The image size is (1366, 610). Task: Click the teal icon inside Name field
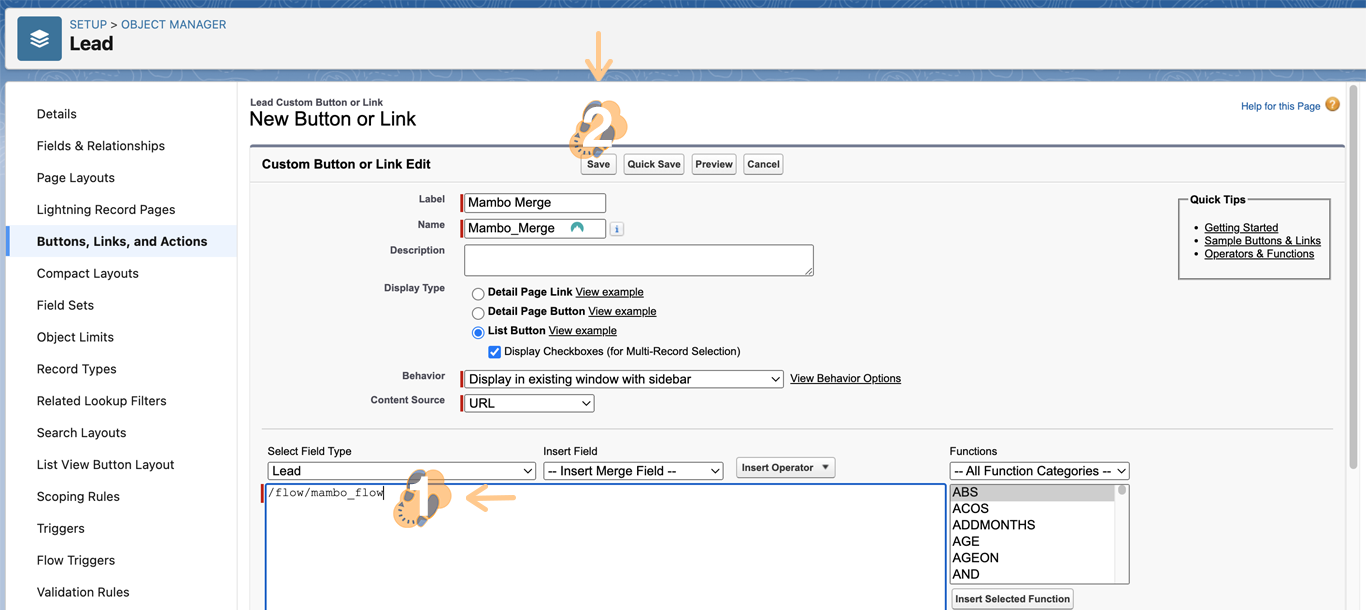[577, 228]
